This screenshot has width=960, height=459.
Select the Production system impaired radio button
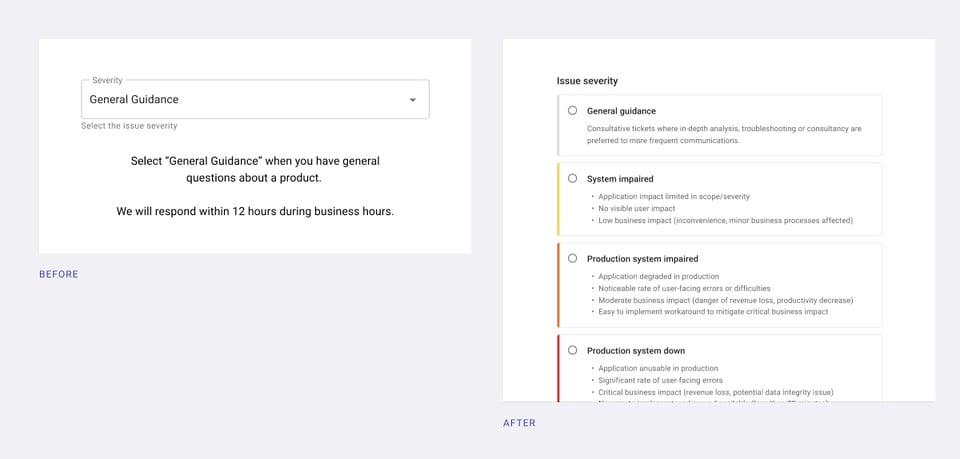click(572, 258)
